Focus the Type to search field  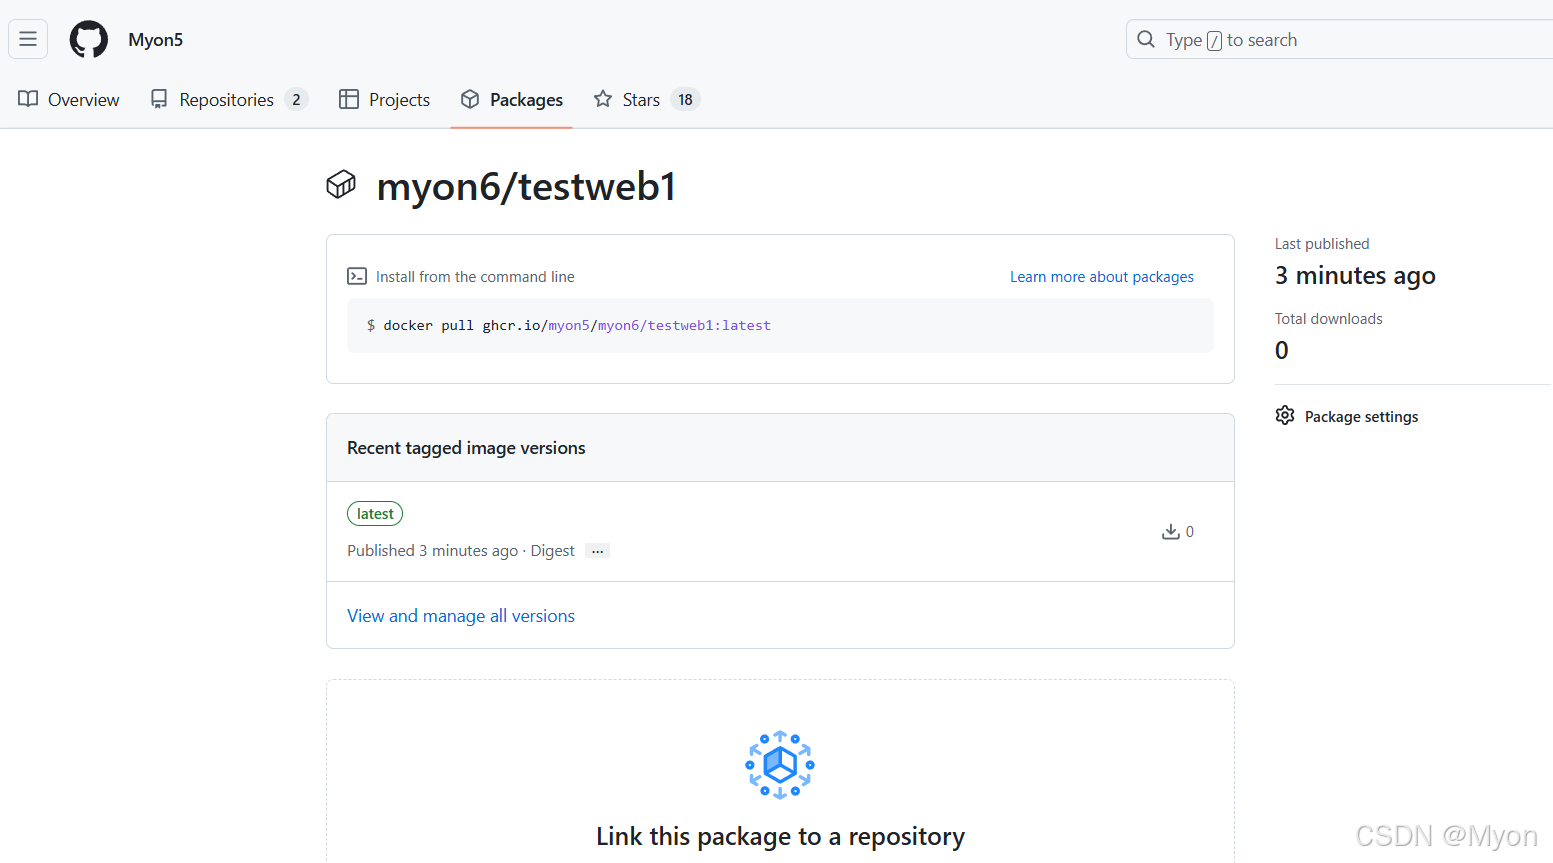(x=1340, y=40)
